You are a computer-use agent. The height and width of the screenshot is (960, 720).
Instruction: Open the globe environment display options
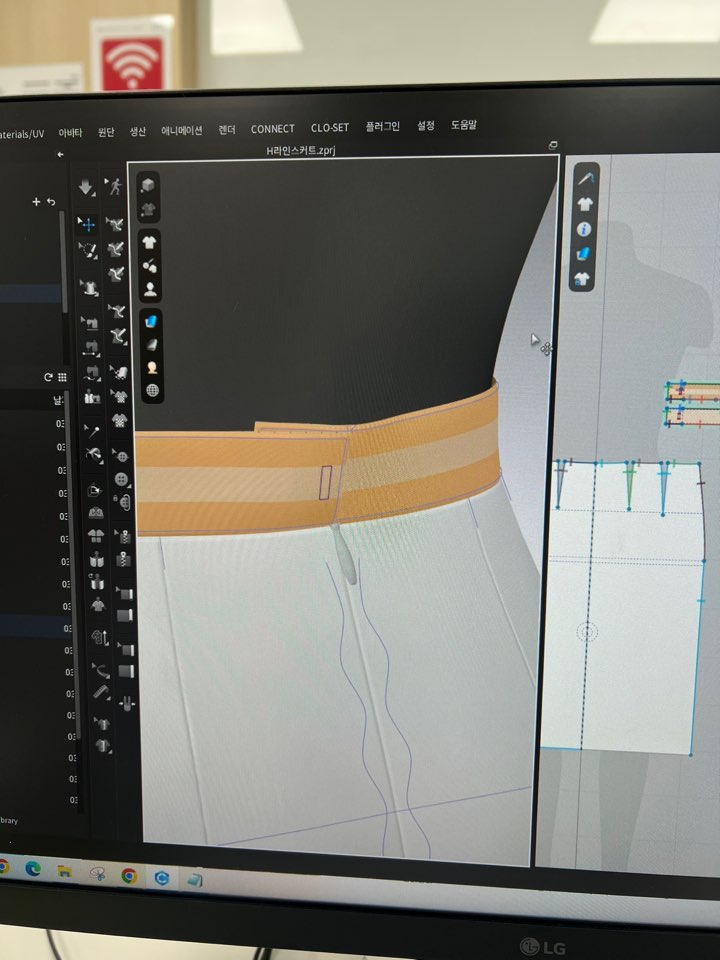(x=152, y=390)
